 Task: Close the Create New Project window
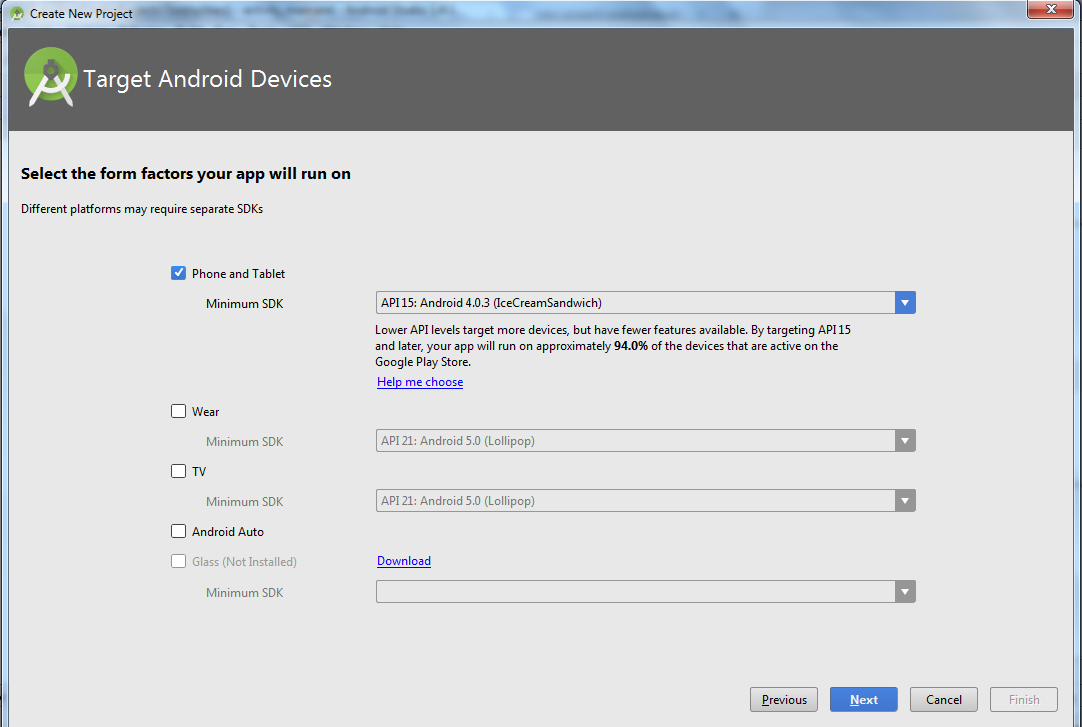coord(1052,9)
